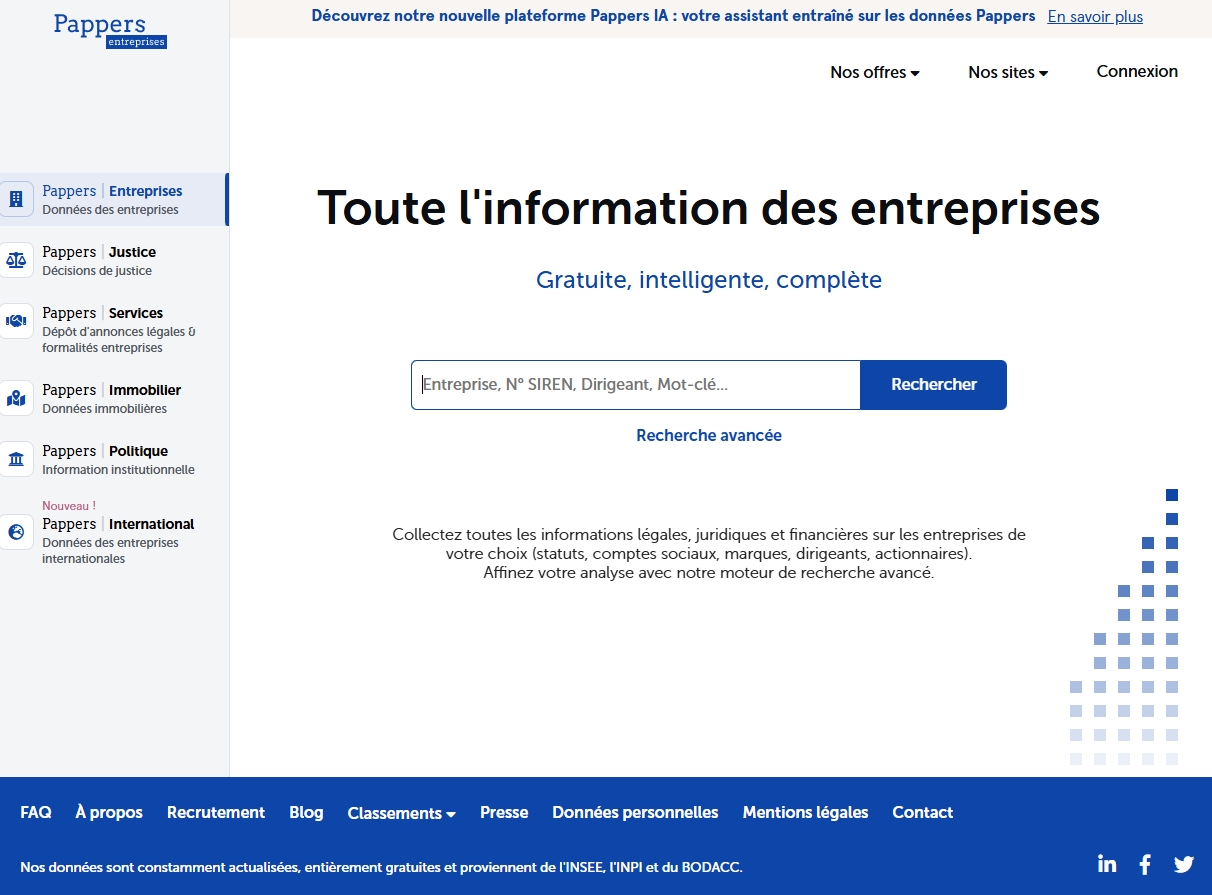Viewport: 1212px width, 895px height.
Task: Open the À propos footer link
Action: (x=109, y=812)
